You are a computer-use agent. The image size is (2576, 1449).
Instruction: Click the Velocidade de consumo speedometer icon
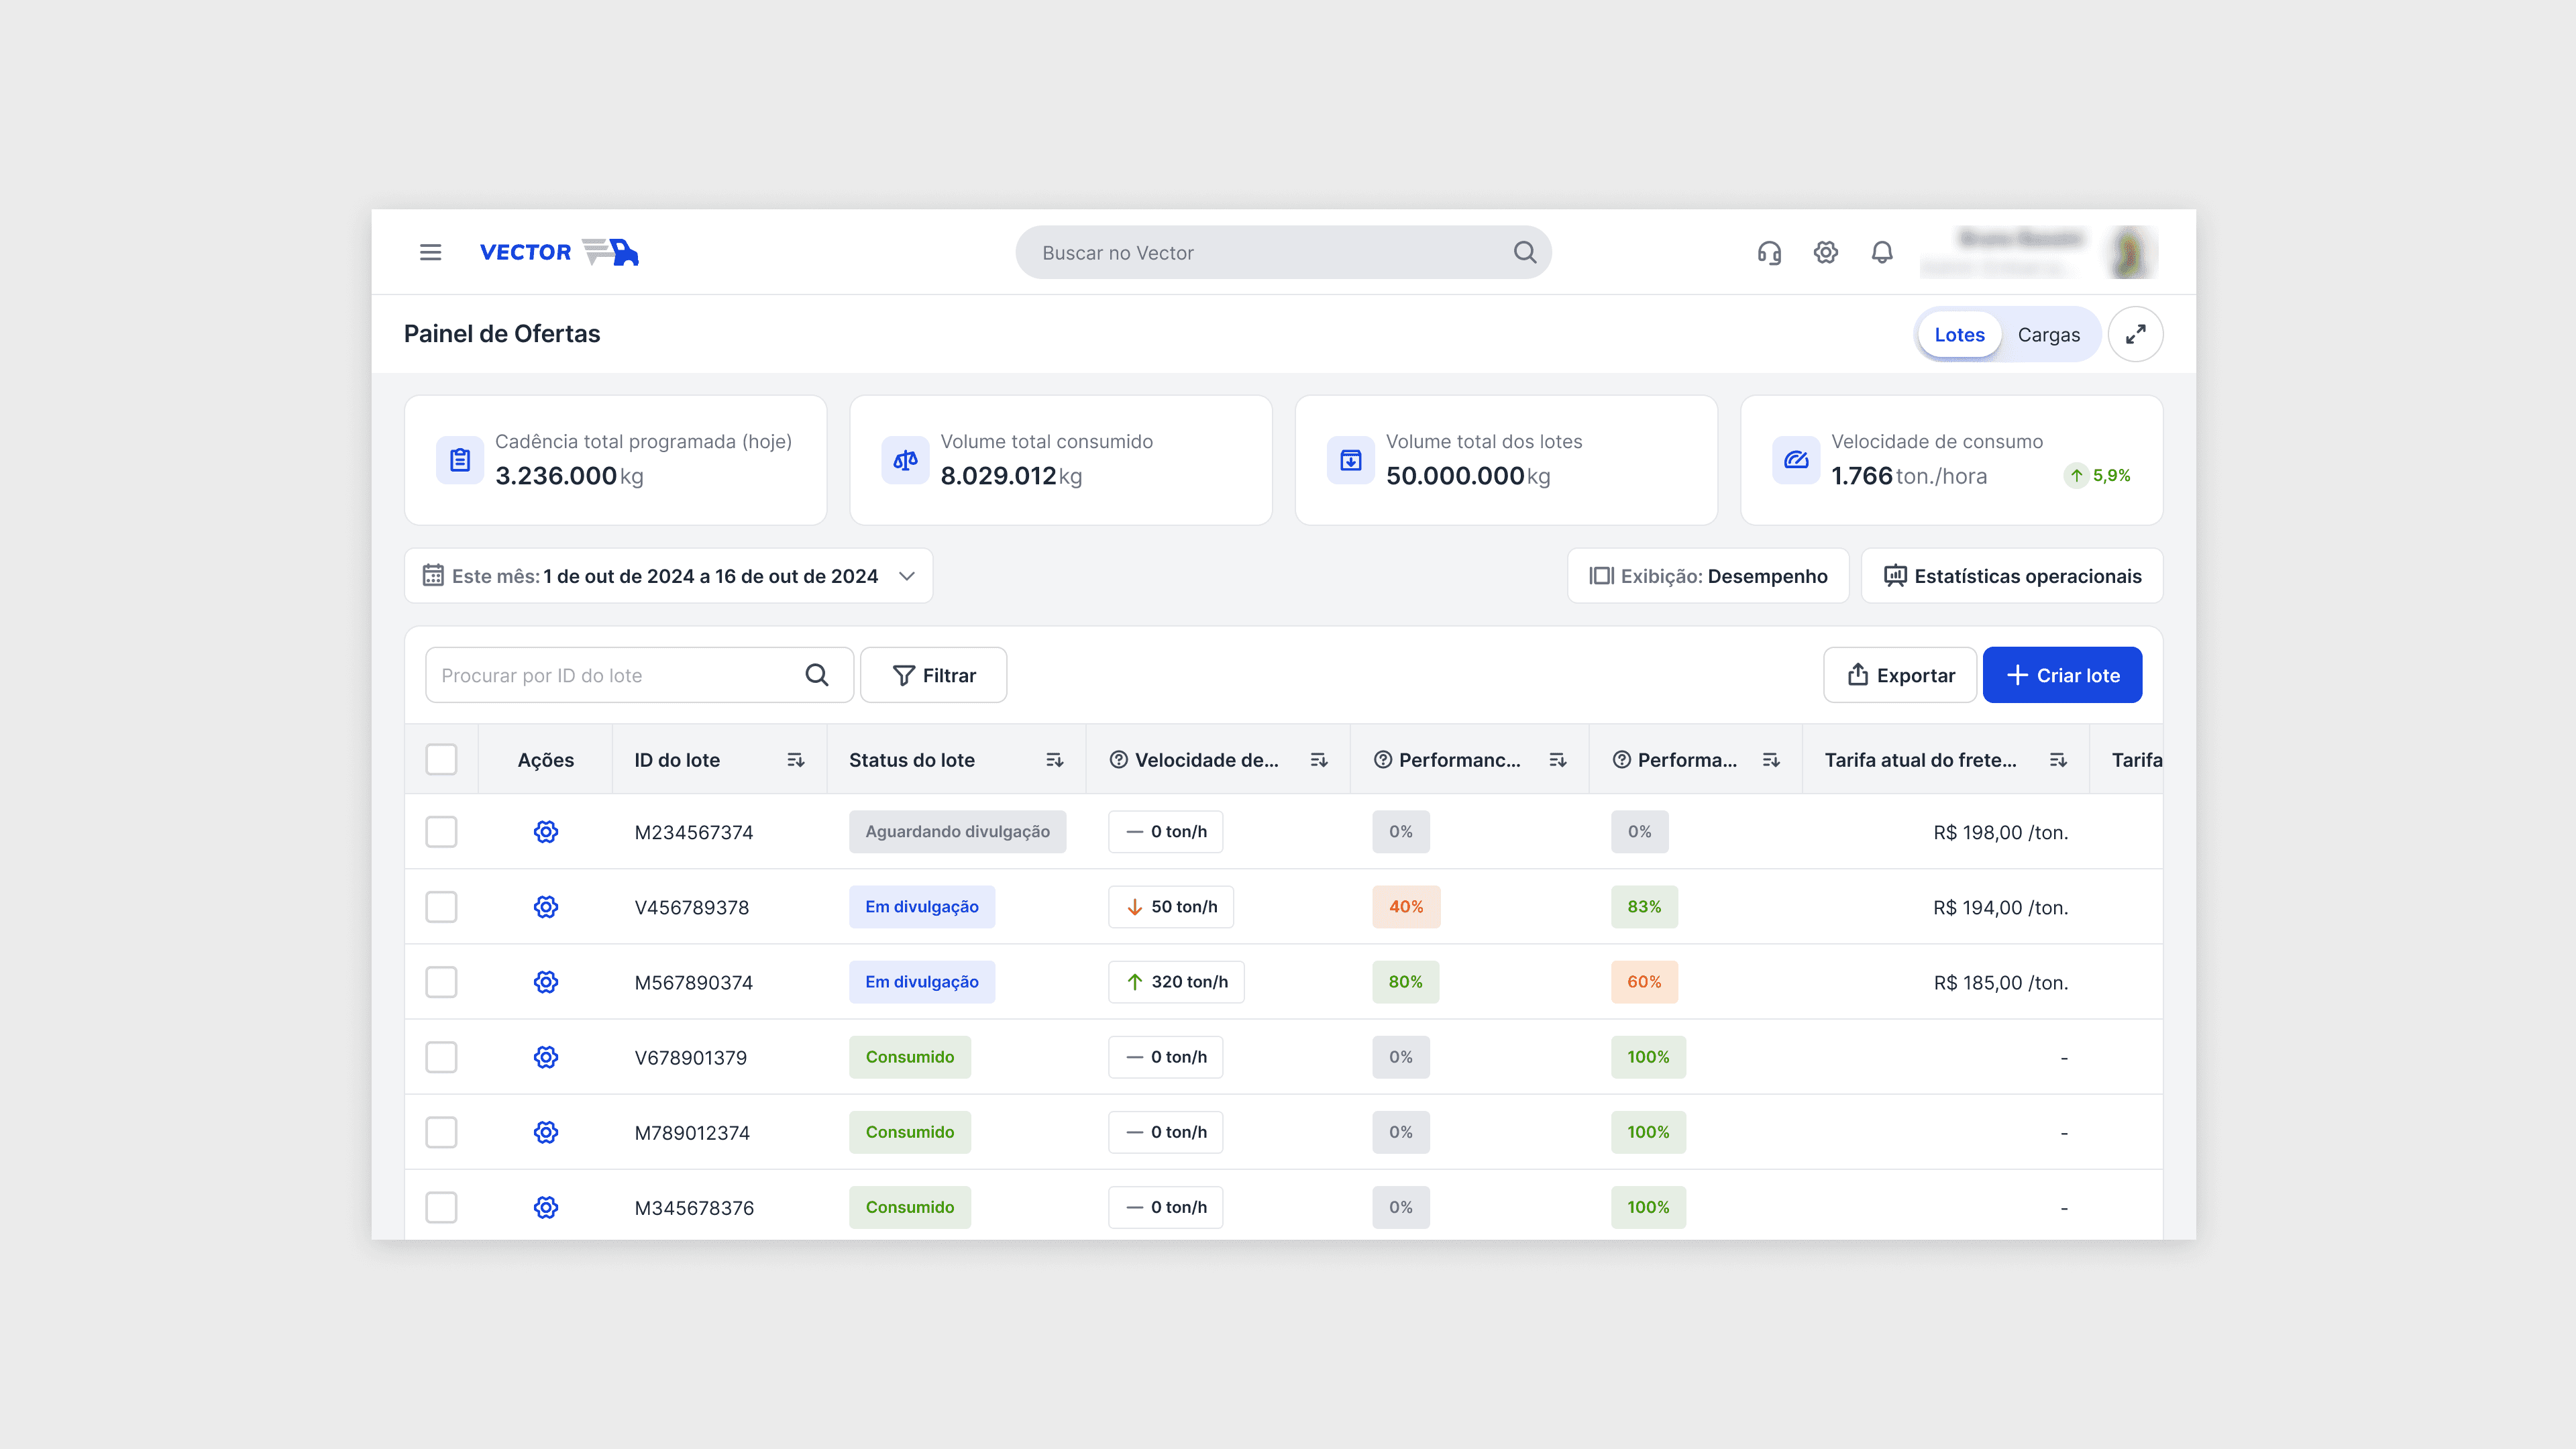1795,460
